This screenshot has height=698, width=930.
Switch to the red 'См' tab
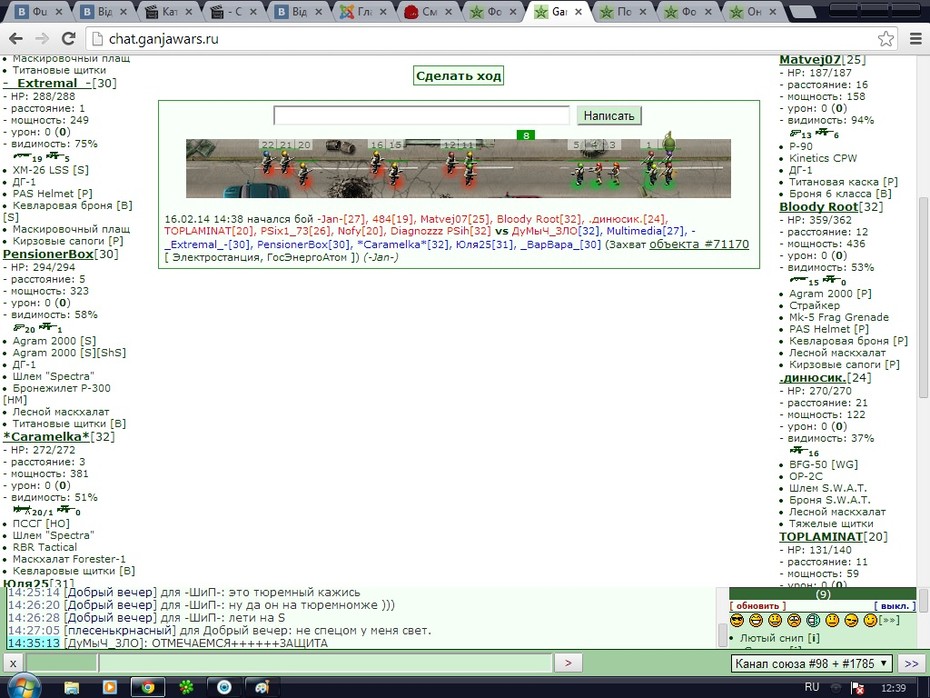tap(428, 11)
